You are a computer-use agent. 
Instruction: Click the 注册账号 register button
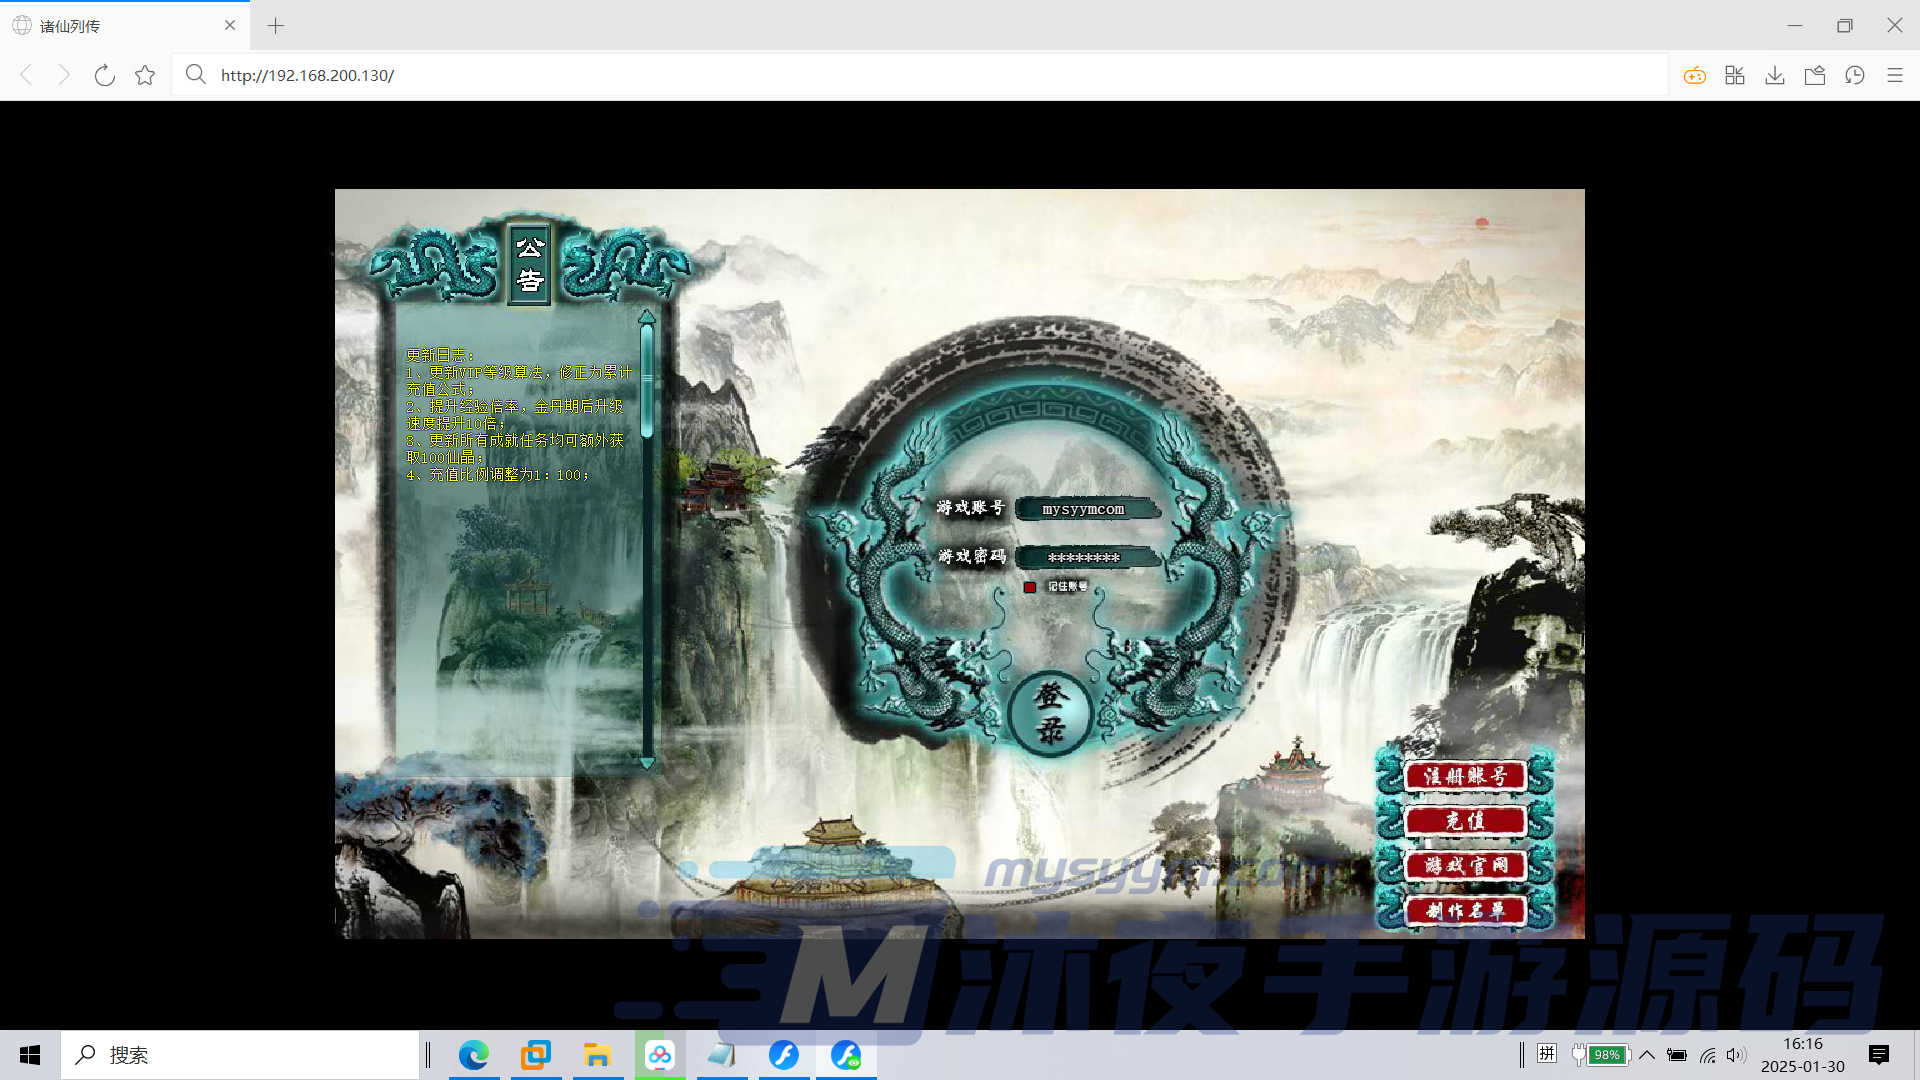(x=1465, y=776)
